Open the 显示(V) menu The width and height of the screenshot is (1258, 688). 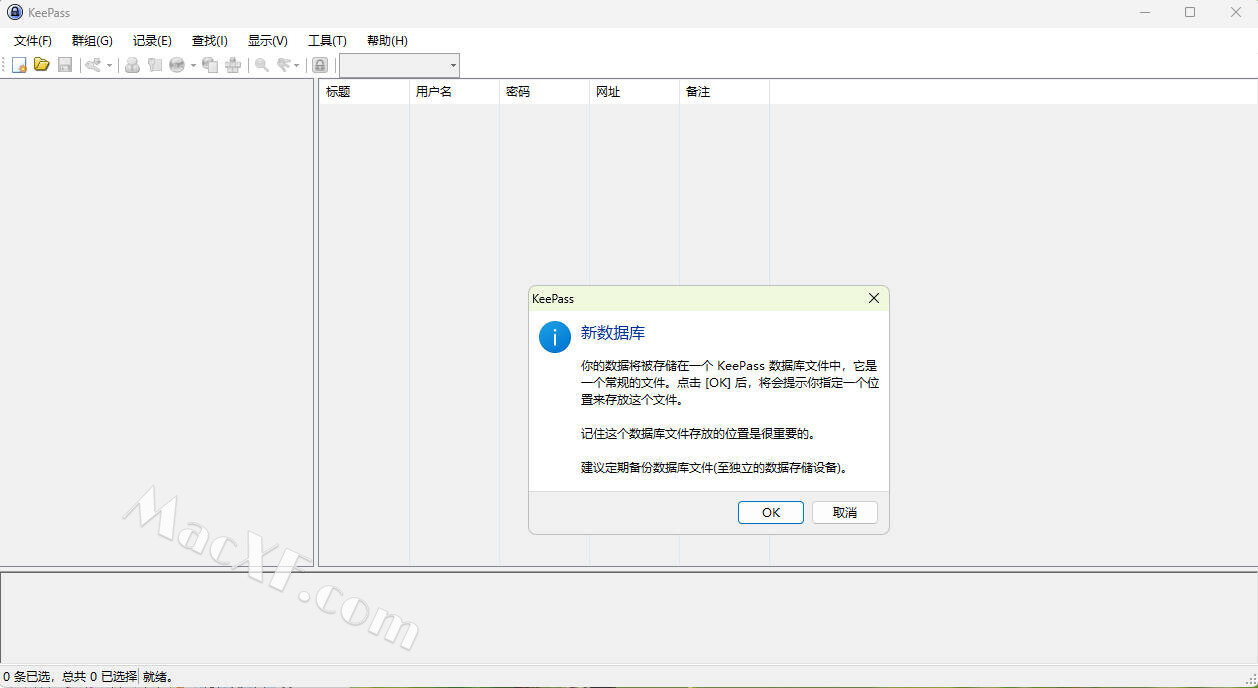click(268, 41)
